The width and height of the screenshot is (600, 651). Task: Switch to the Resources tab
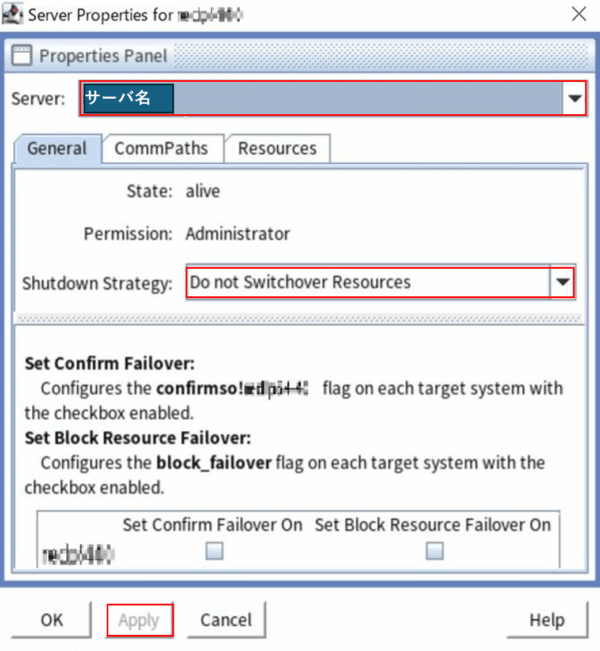(277, 149)
